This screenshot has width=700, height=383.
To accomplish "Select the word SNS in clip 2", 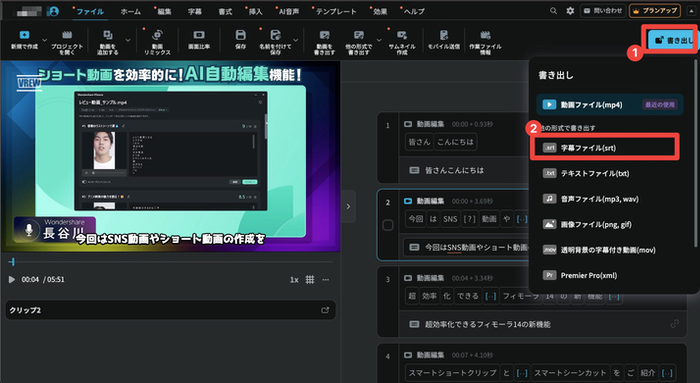I will tap(450, 219).
